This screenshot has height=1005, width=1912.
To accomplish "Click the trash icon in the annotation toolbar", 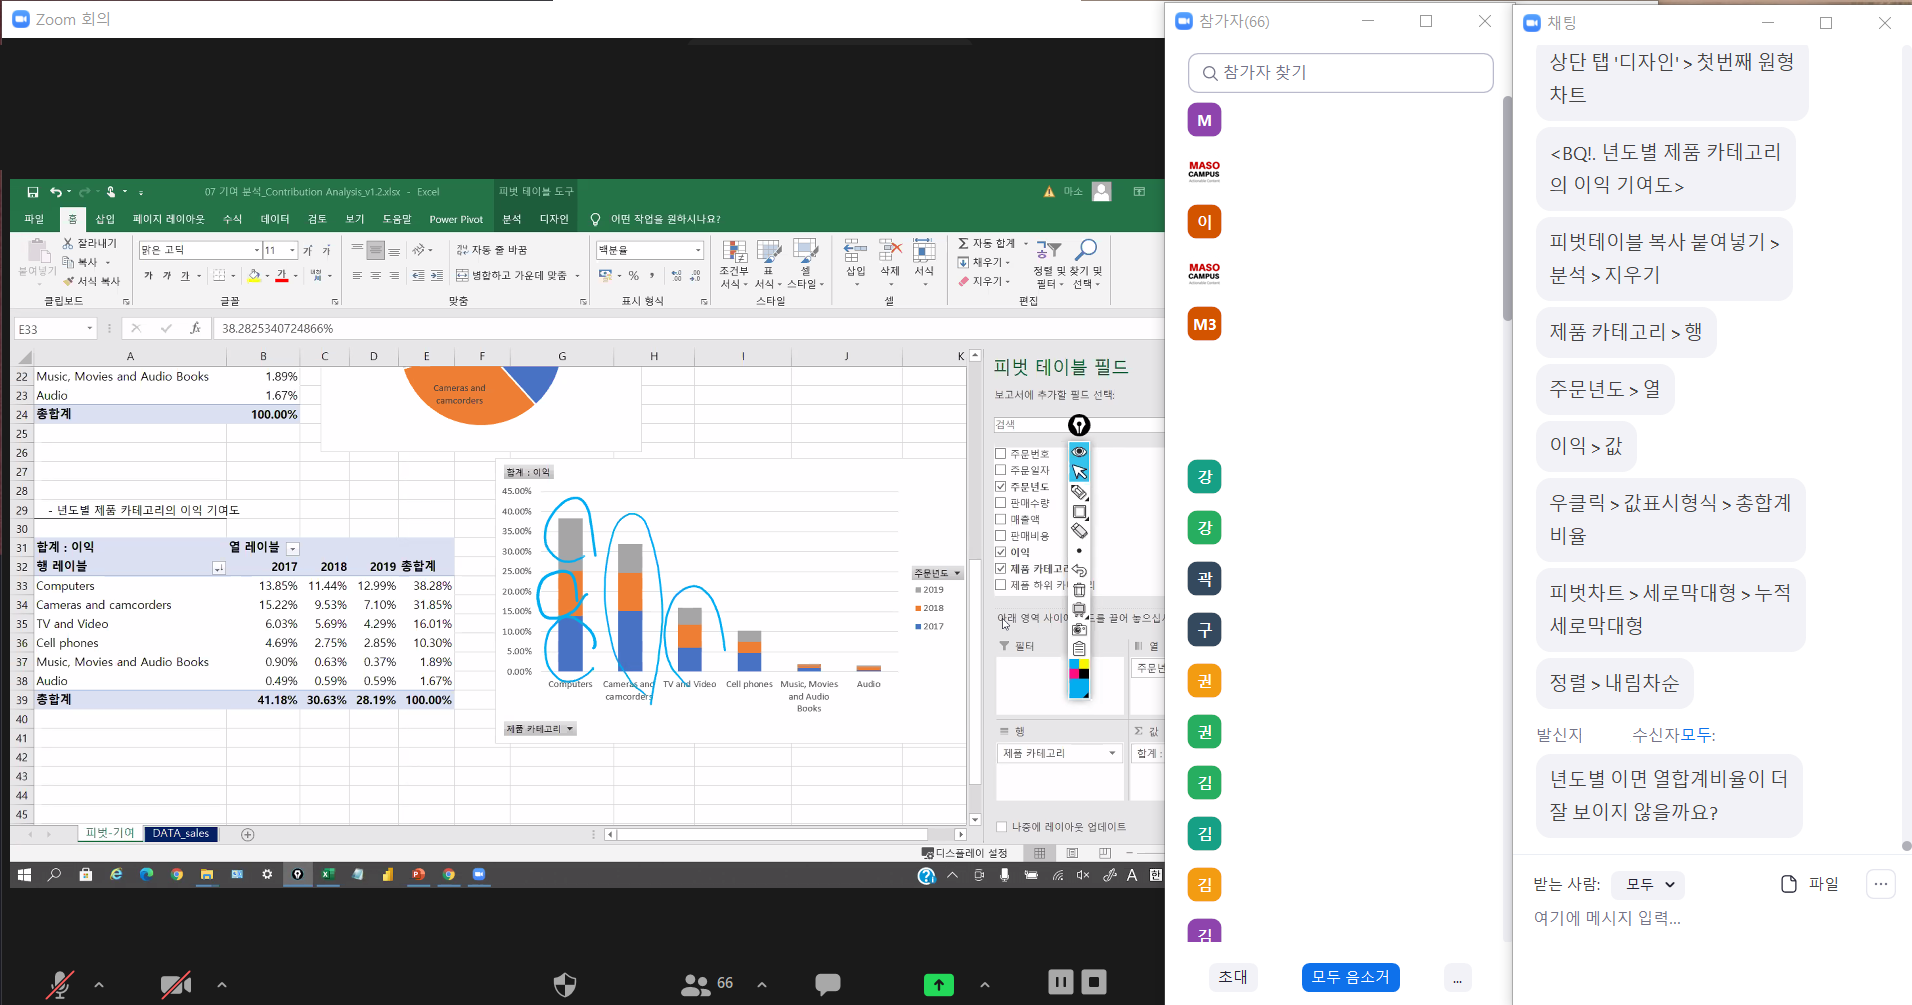I will [1079, 590].
